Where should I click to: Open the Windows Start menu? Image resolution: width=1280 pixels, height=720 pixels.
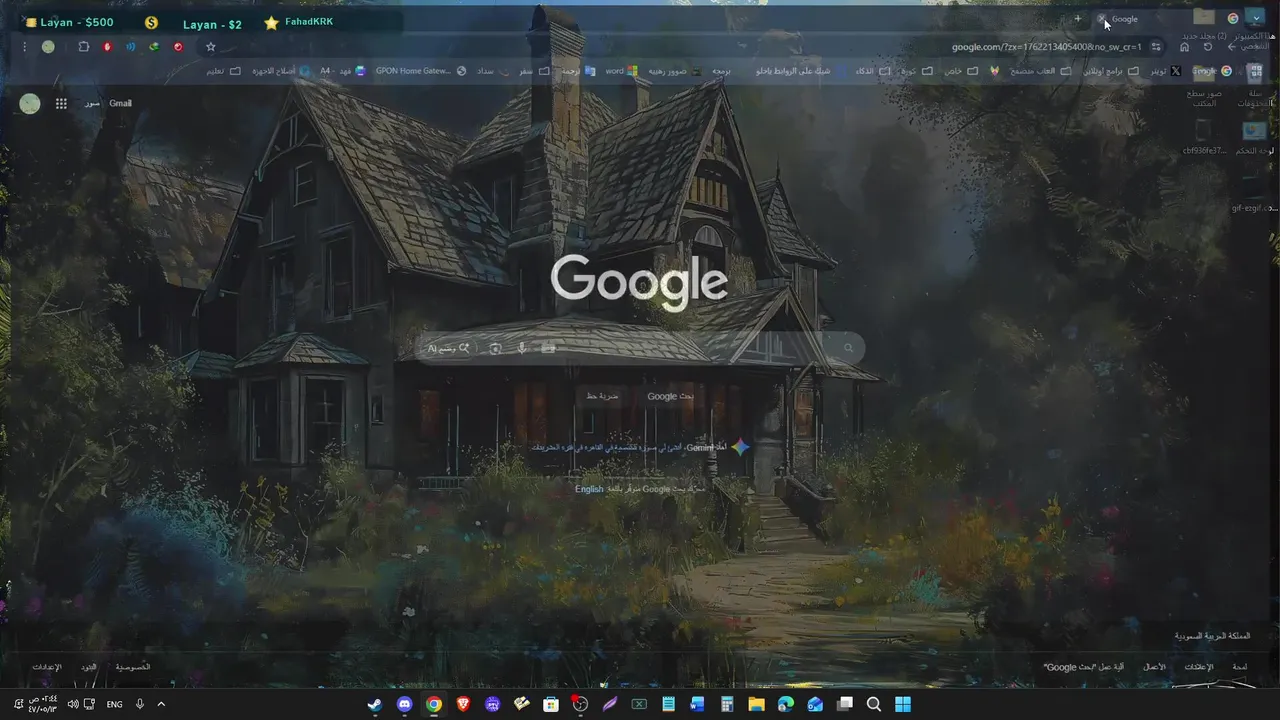pos(903,704)
